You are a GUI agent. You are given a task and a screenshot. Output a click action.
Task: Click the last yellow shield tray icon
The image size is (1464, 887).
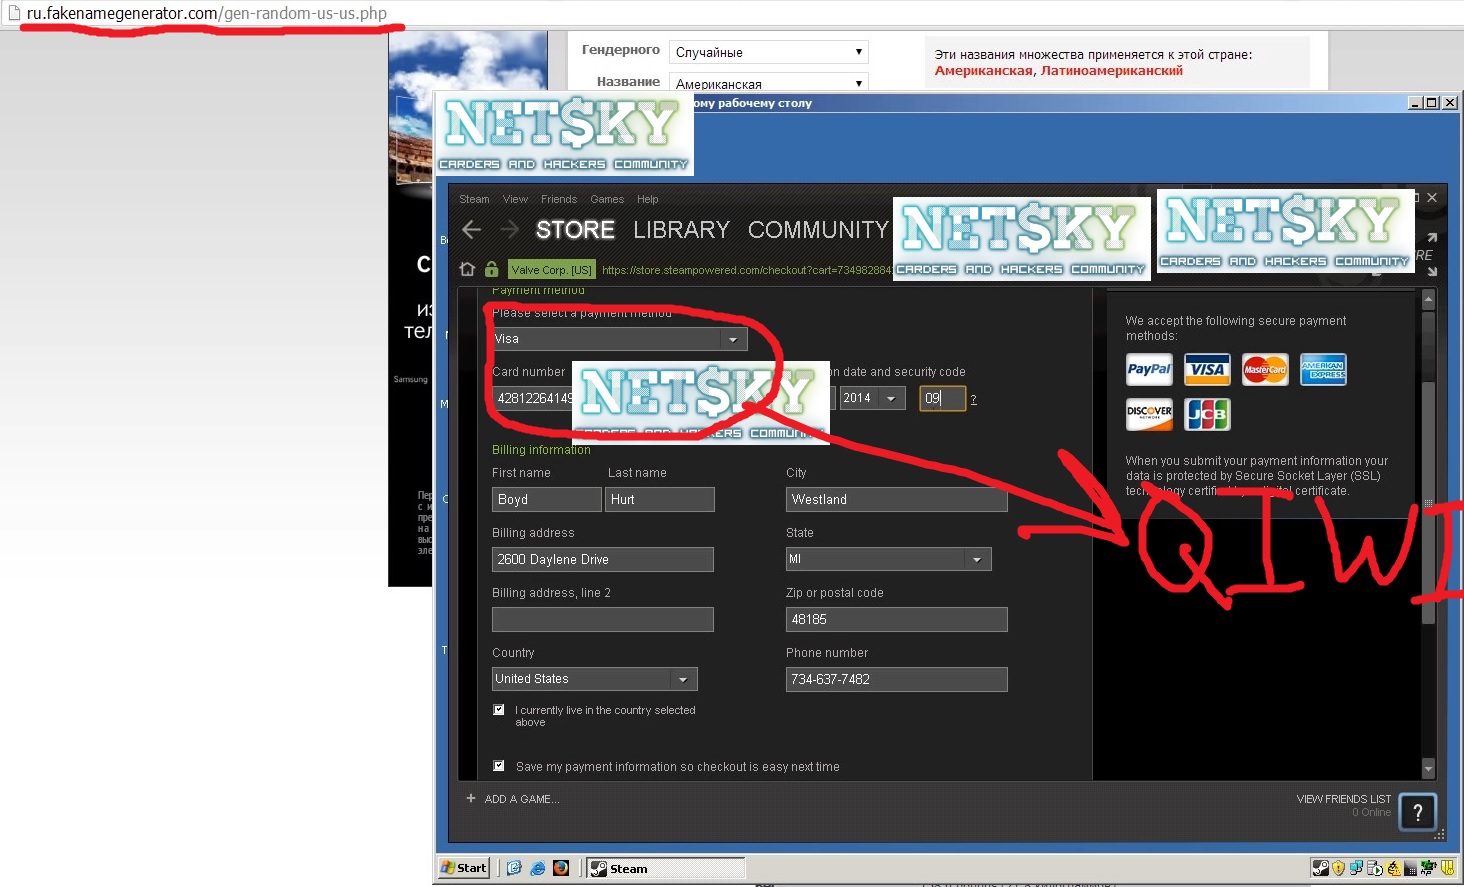point(1447,868)
